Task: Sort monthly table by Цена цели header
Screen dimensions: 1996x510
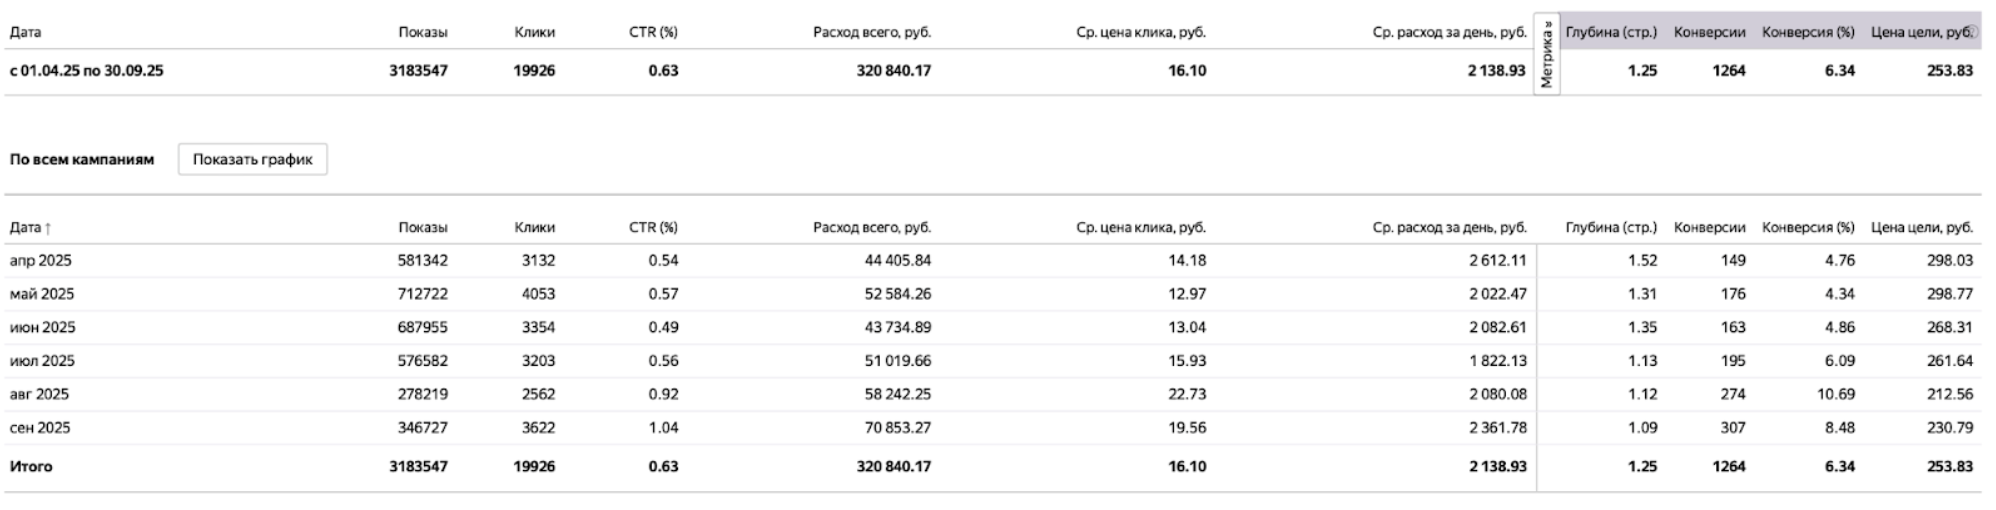Action: 1922,227
